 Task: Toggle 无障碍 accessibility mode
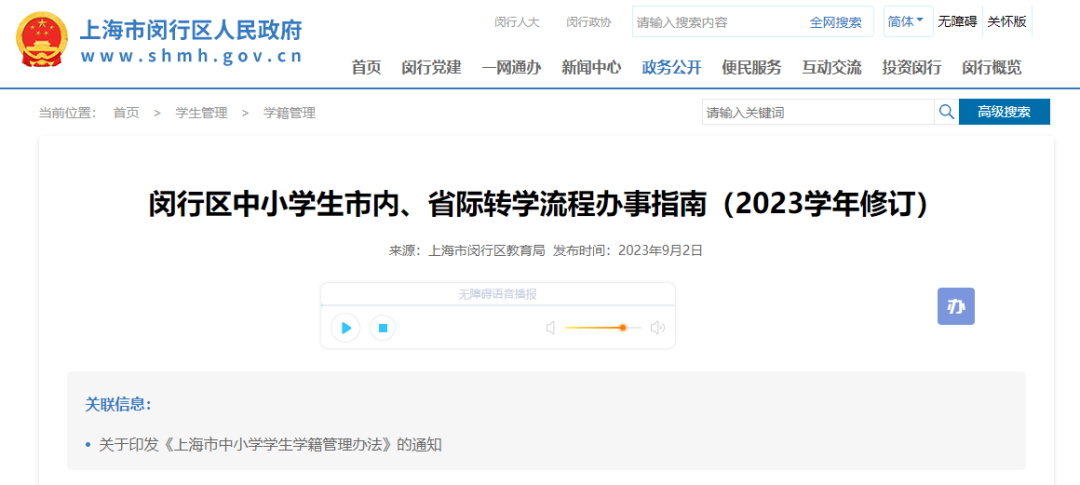pos(957,21)
